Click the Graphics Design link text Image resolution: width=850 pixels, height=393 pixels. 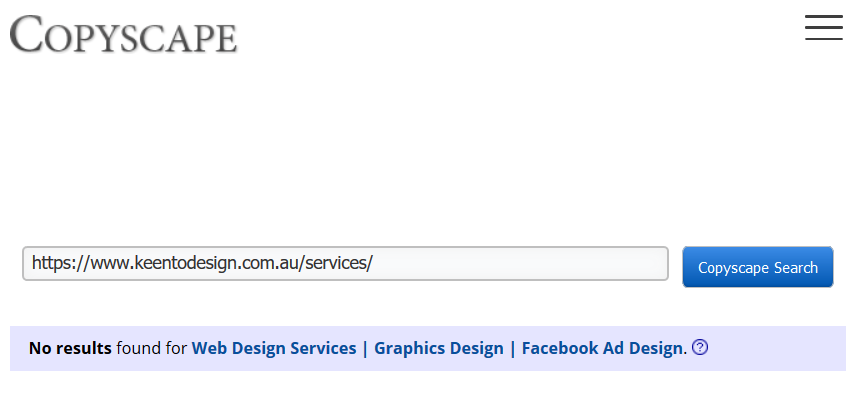439,348
